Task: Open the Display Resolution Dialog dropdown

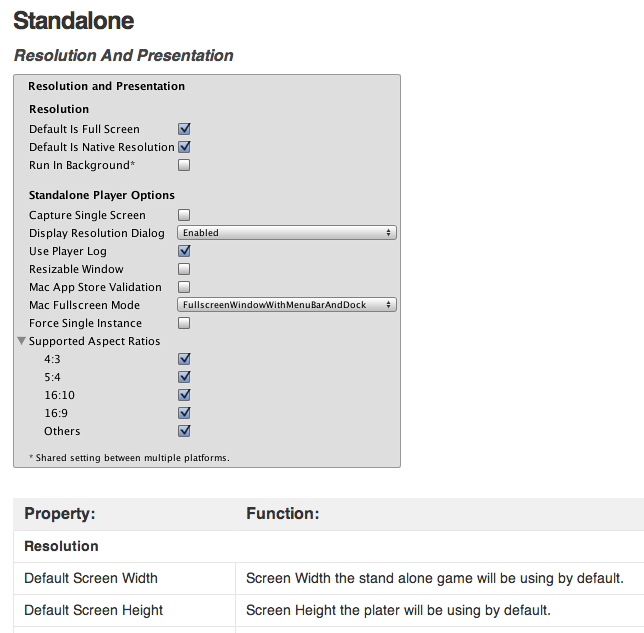Action: tap(287, 233)
